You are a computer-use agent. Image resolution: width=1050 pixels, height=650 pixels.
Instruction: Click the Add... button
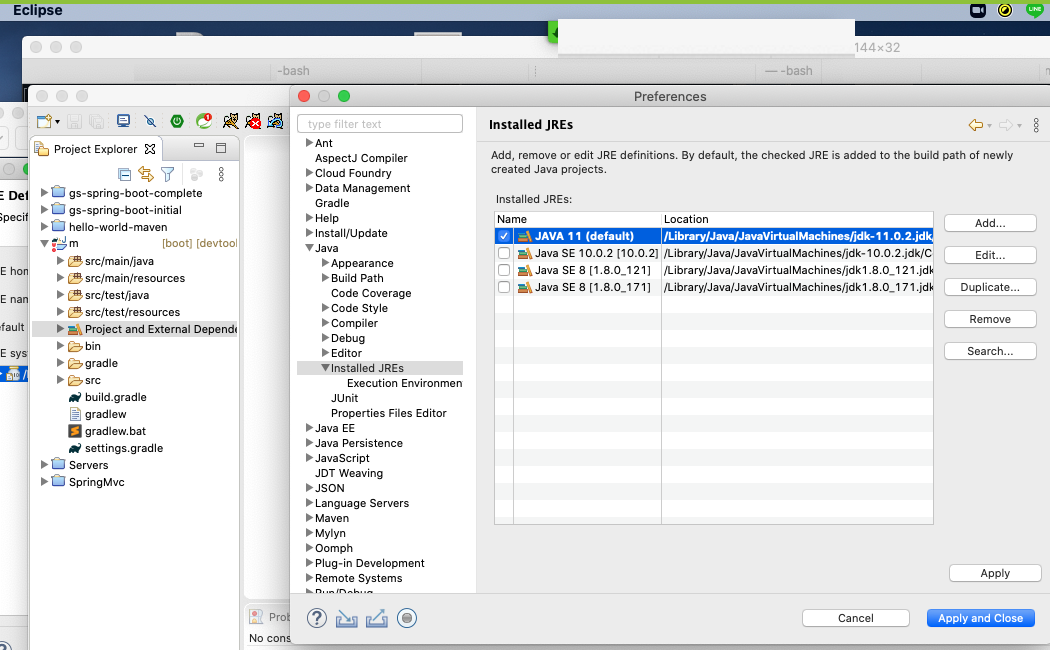[x=990, y=224]
